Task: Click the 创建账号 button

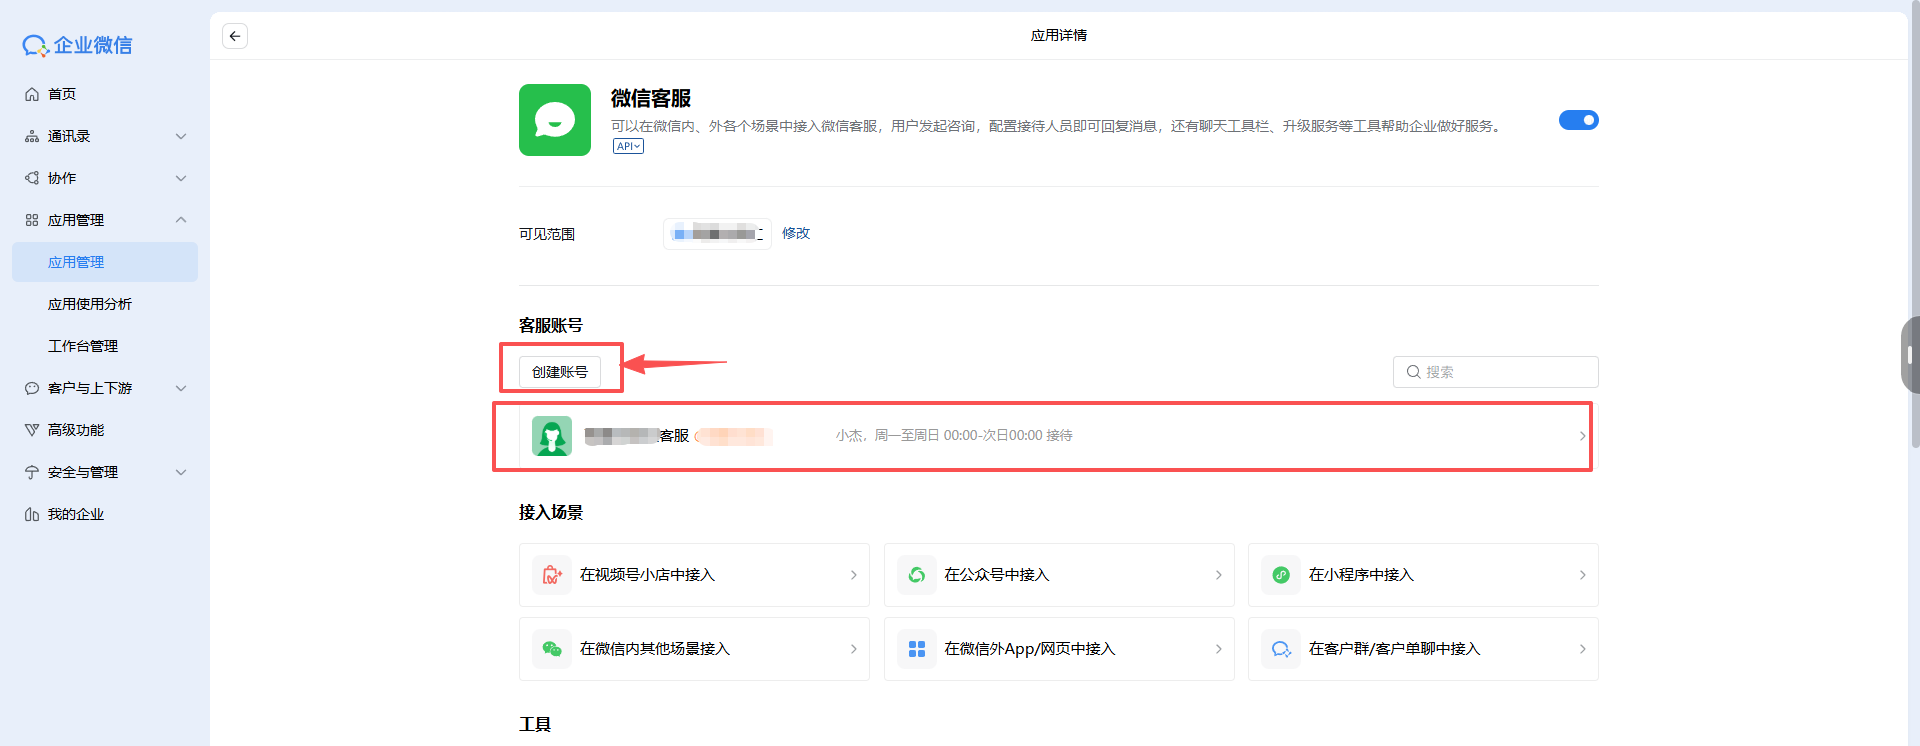Action: (x=560, y=372)
